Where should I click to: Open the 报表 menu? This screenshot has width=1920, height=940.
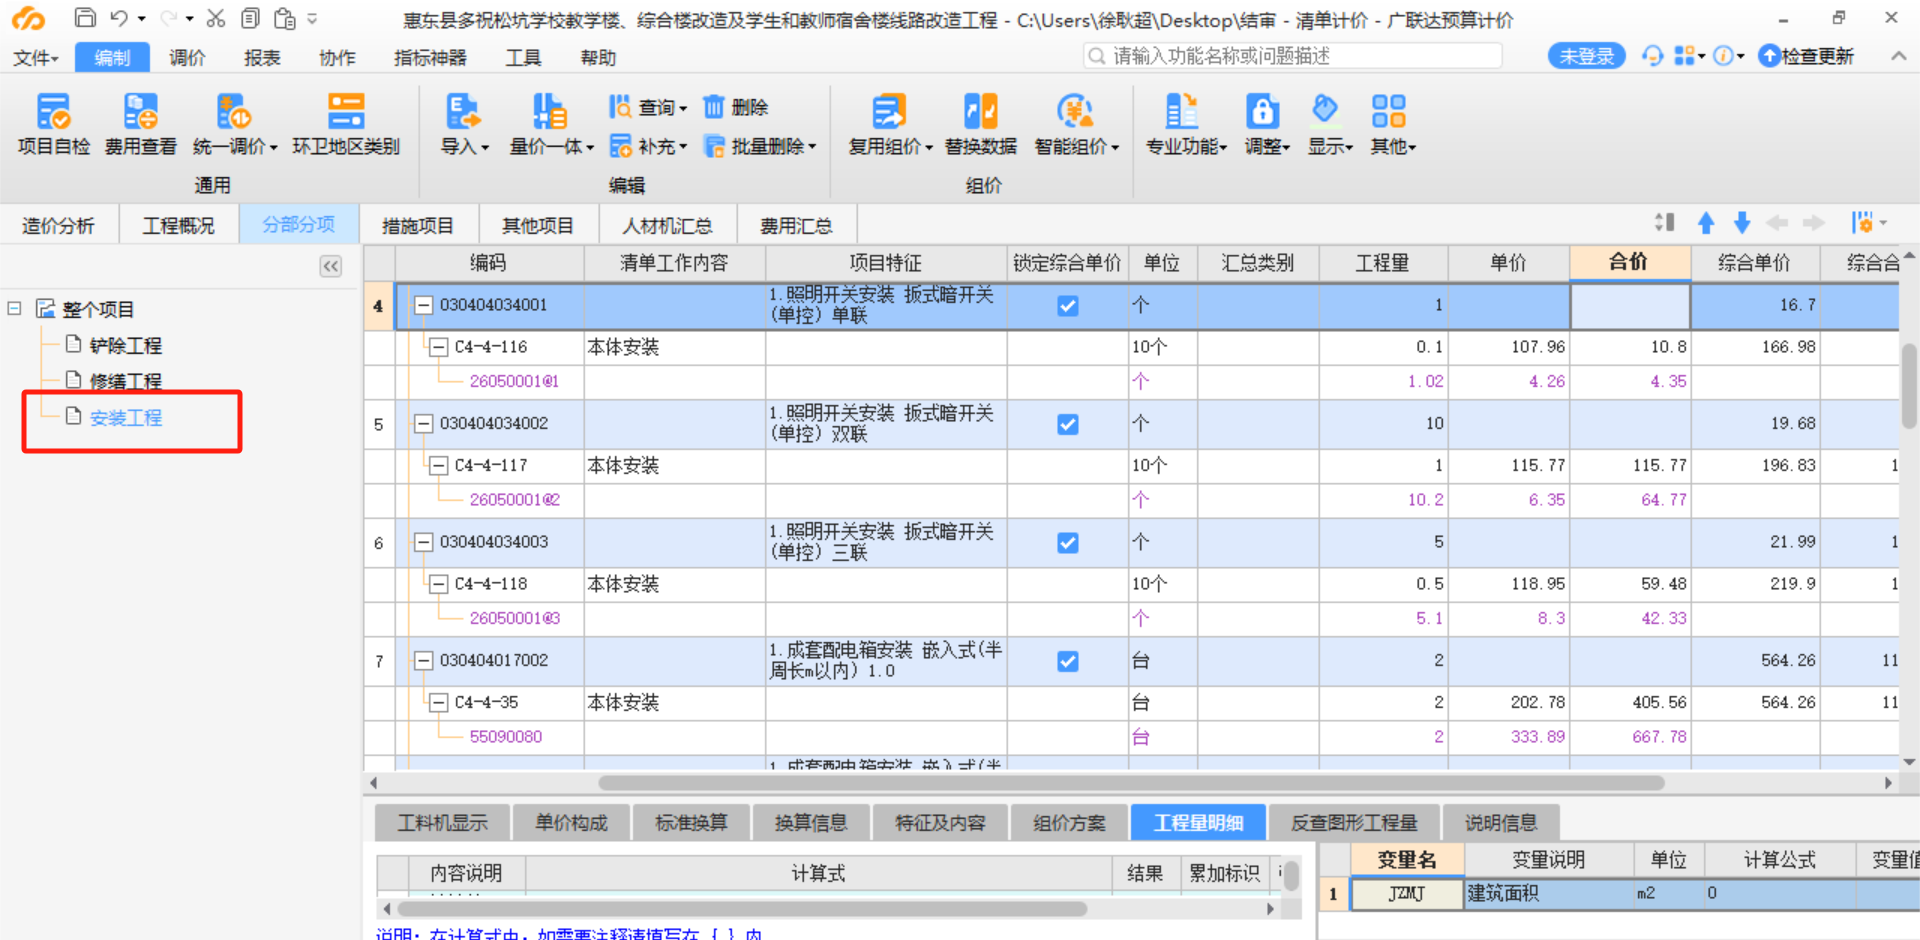pos(262,58)
